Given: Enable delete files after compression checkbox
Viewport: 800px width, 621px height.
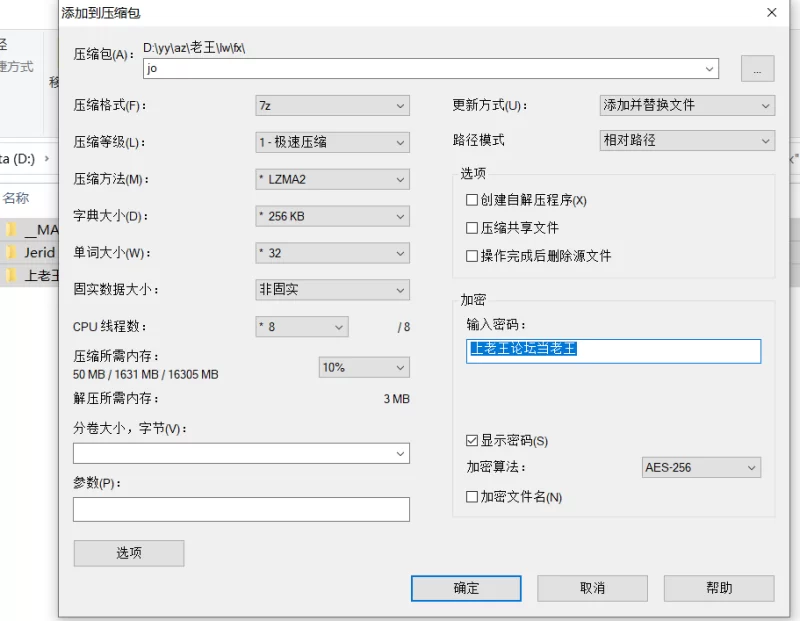Looking at the screenshot, I should tap(472, 256).
